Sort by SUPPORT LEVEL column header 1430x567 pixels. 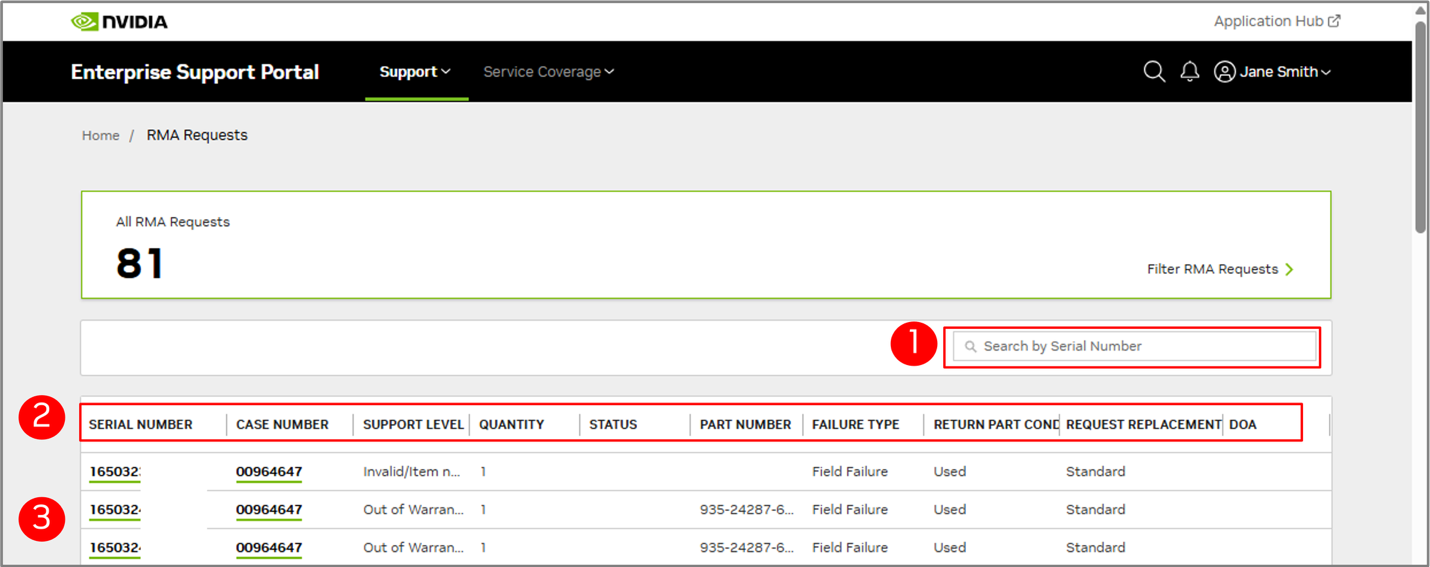tap(413, 424)
